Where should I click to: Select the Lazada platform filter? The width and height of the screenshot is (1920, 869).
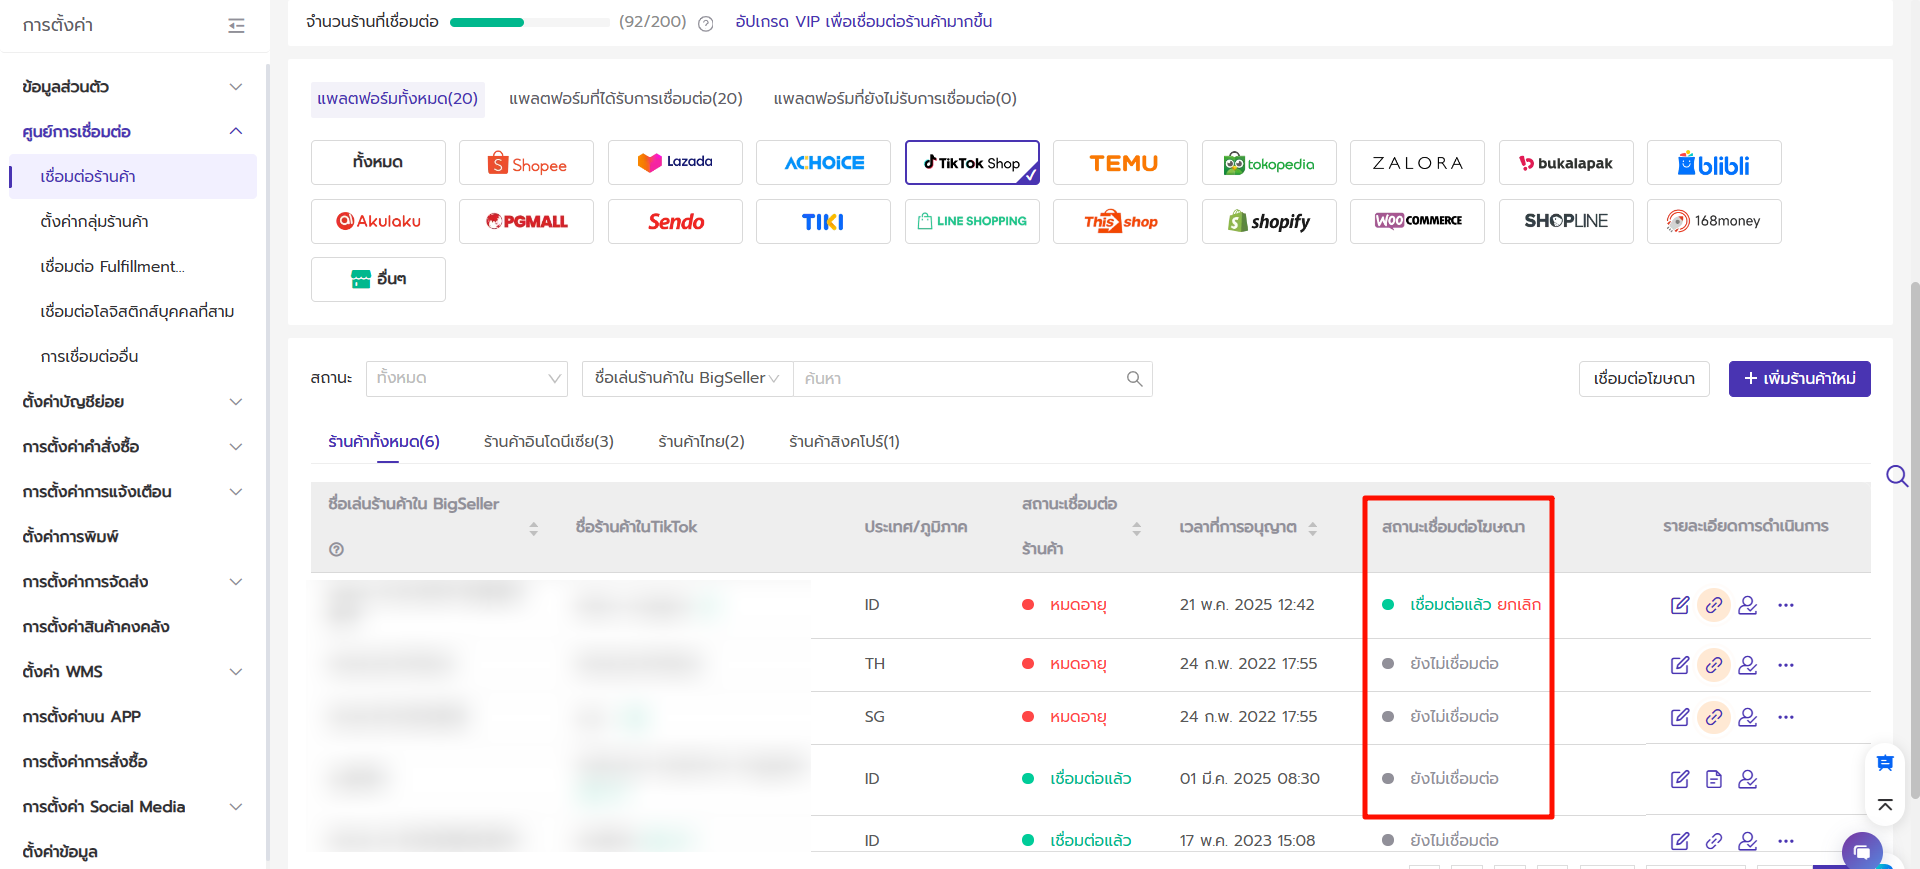point(675,163)
